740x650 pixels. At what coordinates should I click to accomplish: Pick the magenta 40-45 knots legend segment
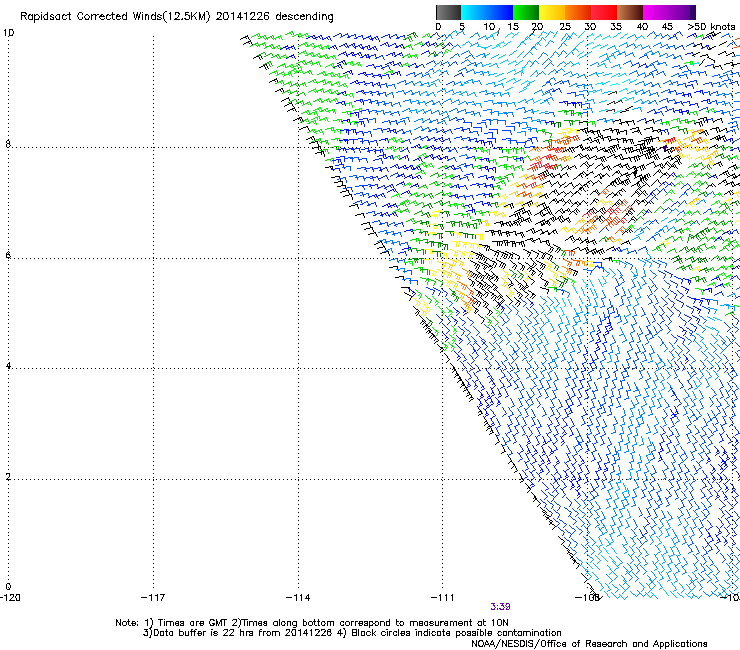656,12
